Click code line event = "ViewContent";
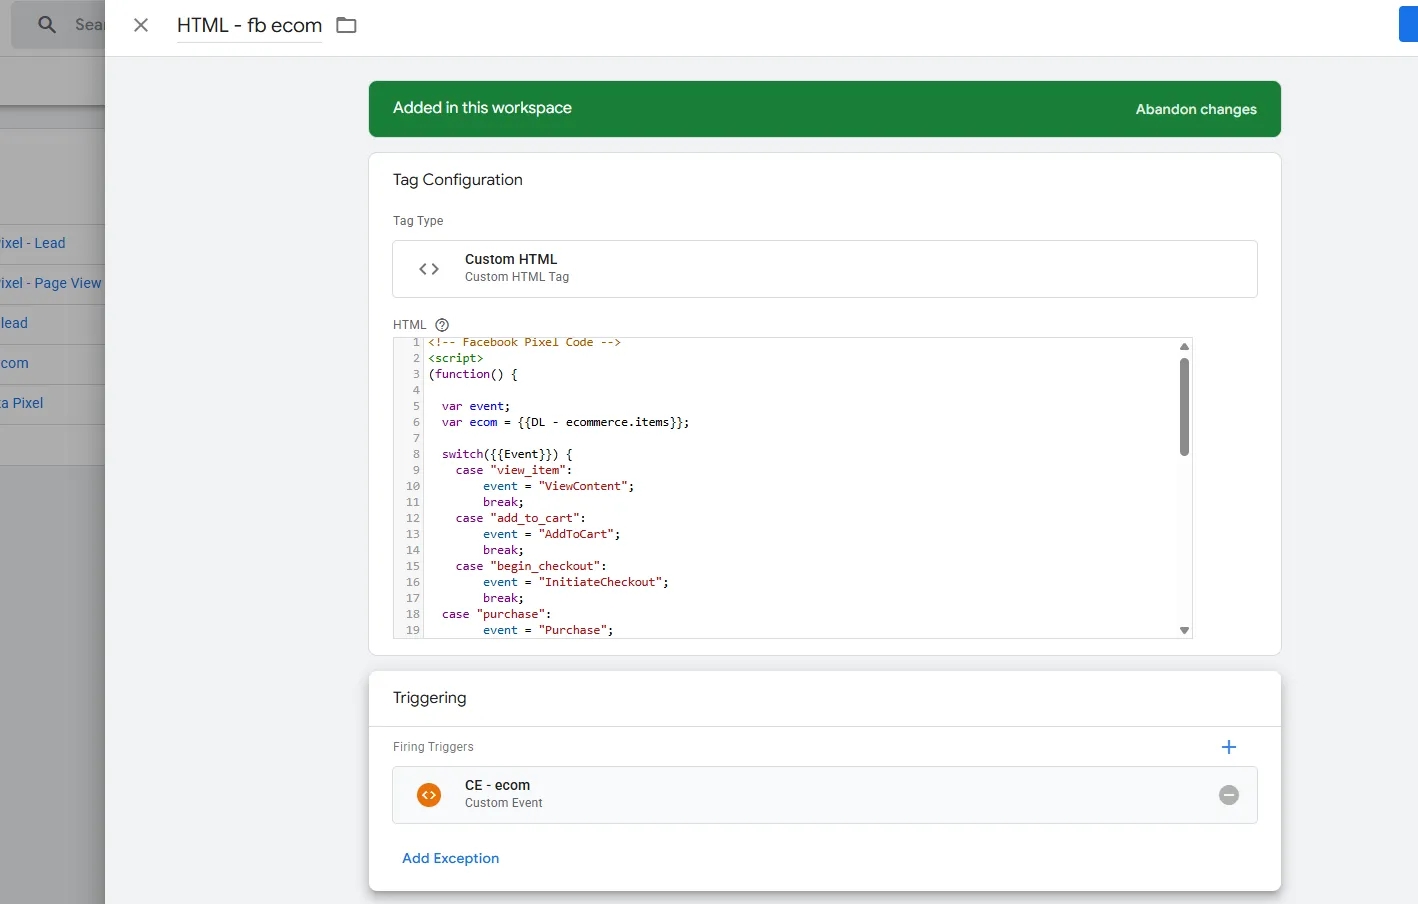1418x904 pixels. tap(558, 486)
